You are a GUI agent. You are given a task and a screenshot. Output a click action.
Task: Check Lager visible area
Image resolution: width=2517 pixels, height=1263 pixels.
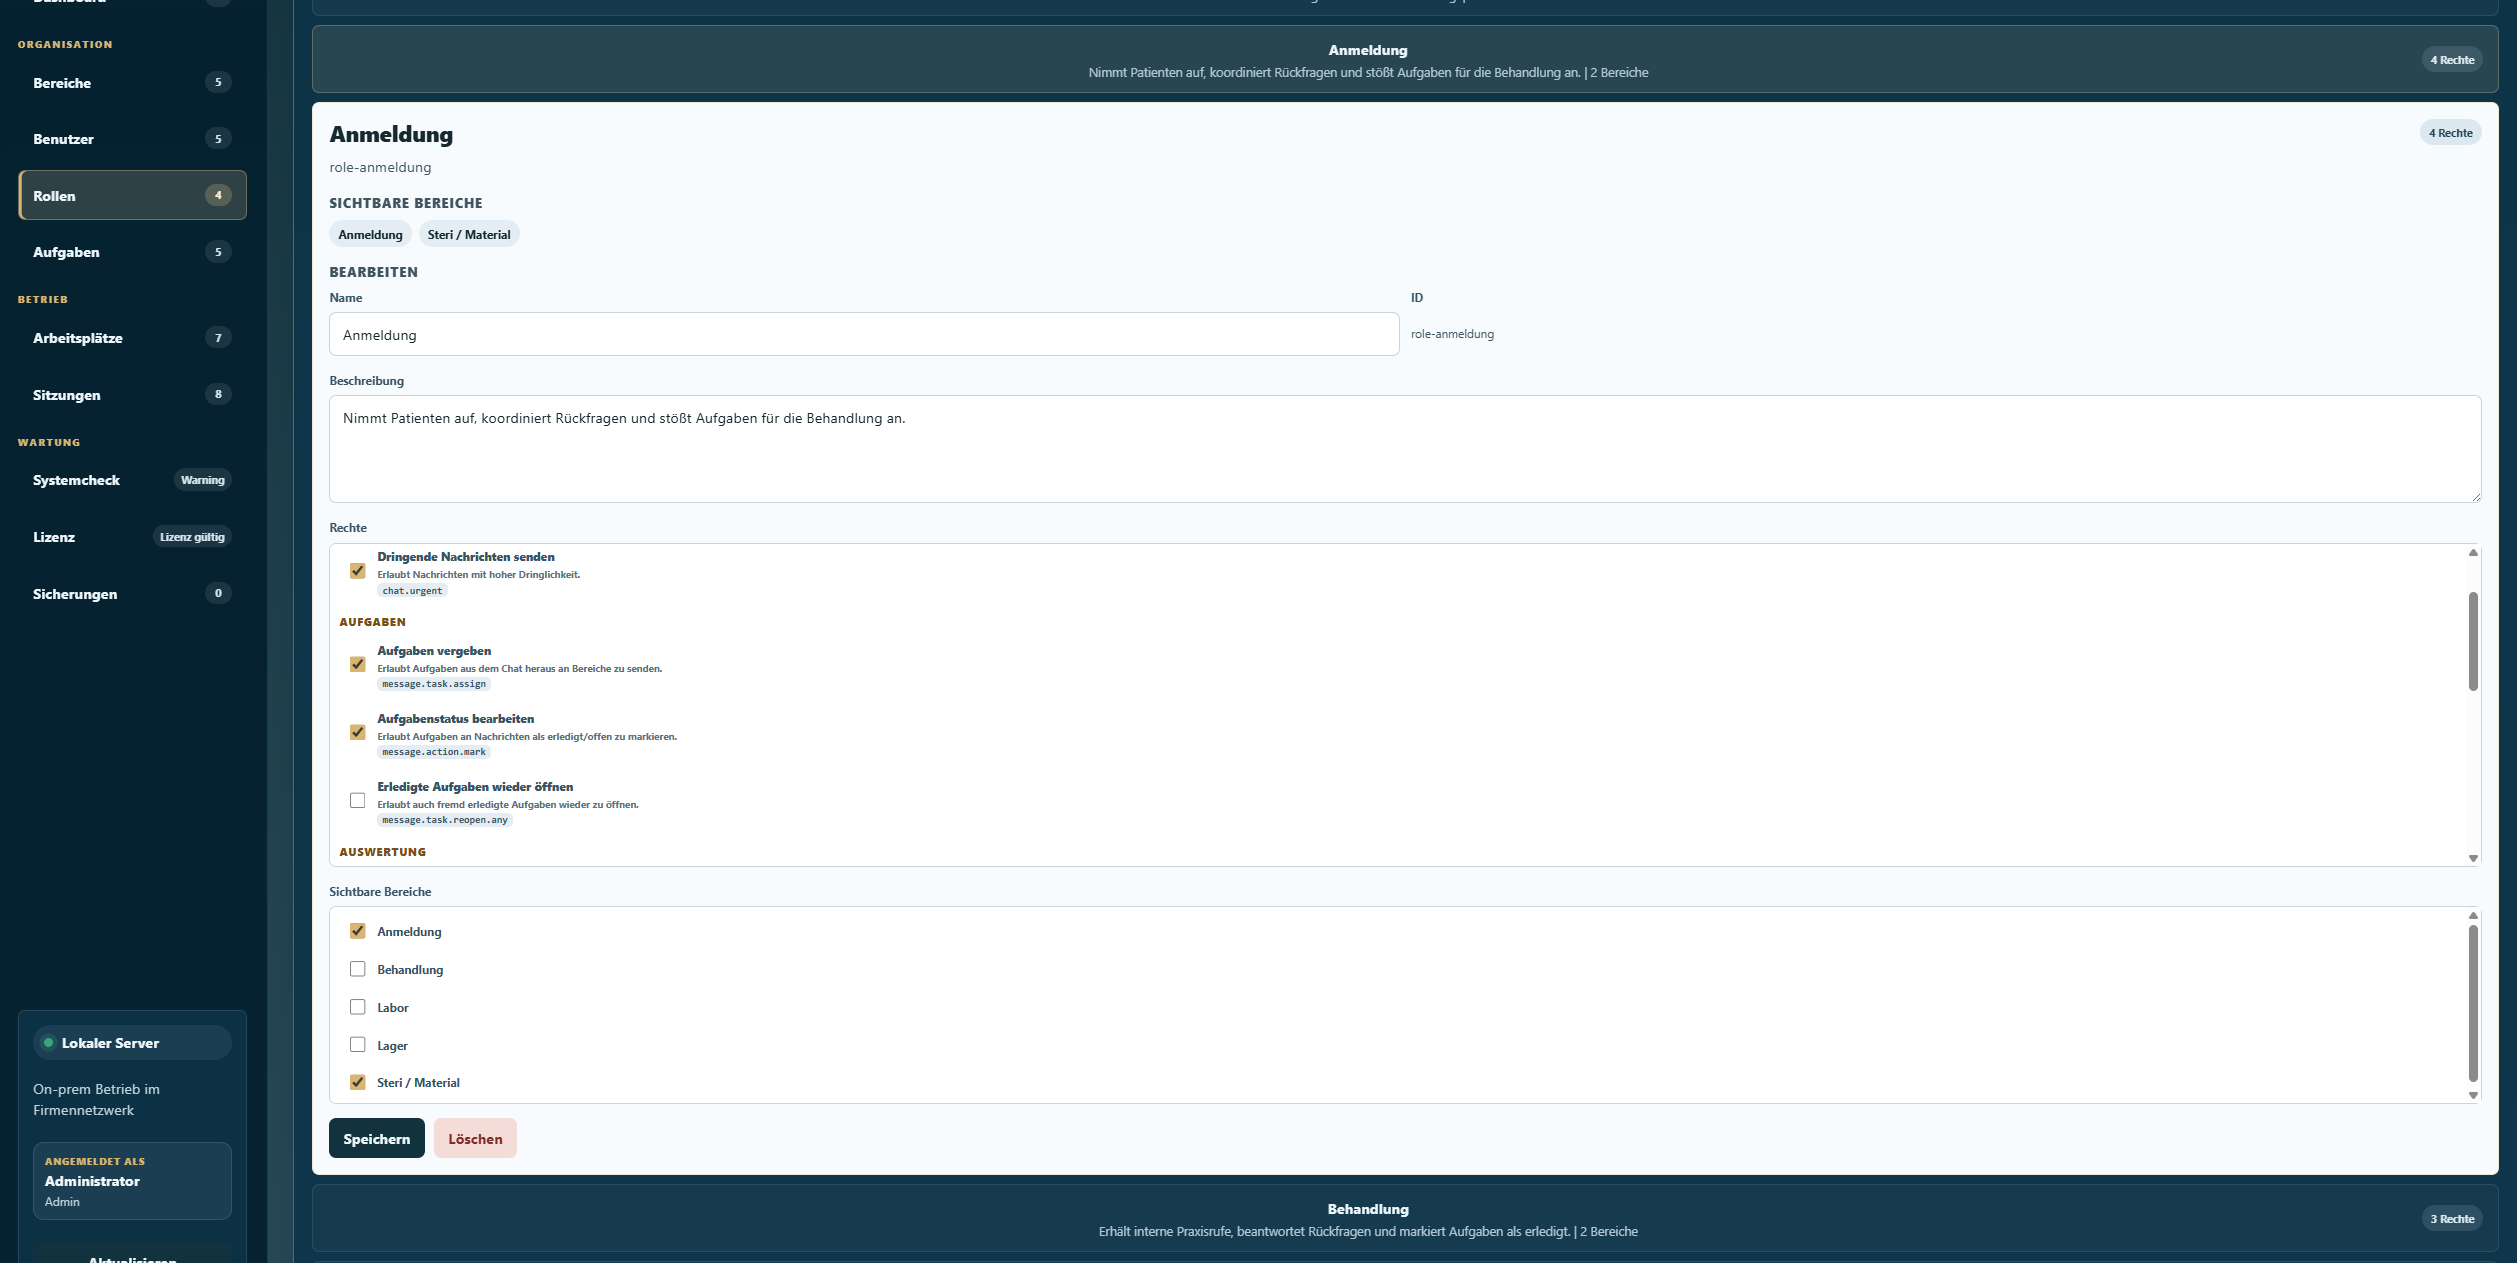click(357, 1045)
